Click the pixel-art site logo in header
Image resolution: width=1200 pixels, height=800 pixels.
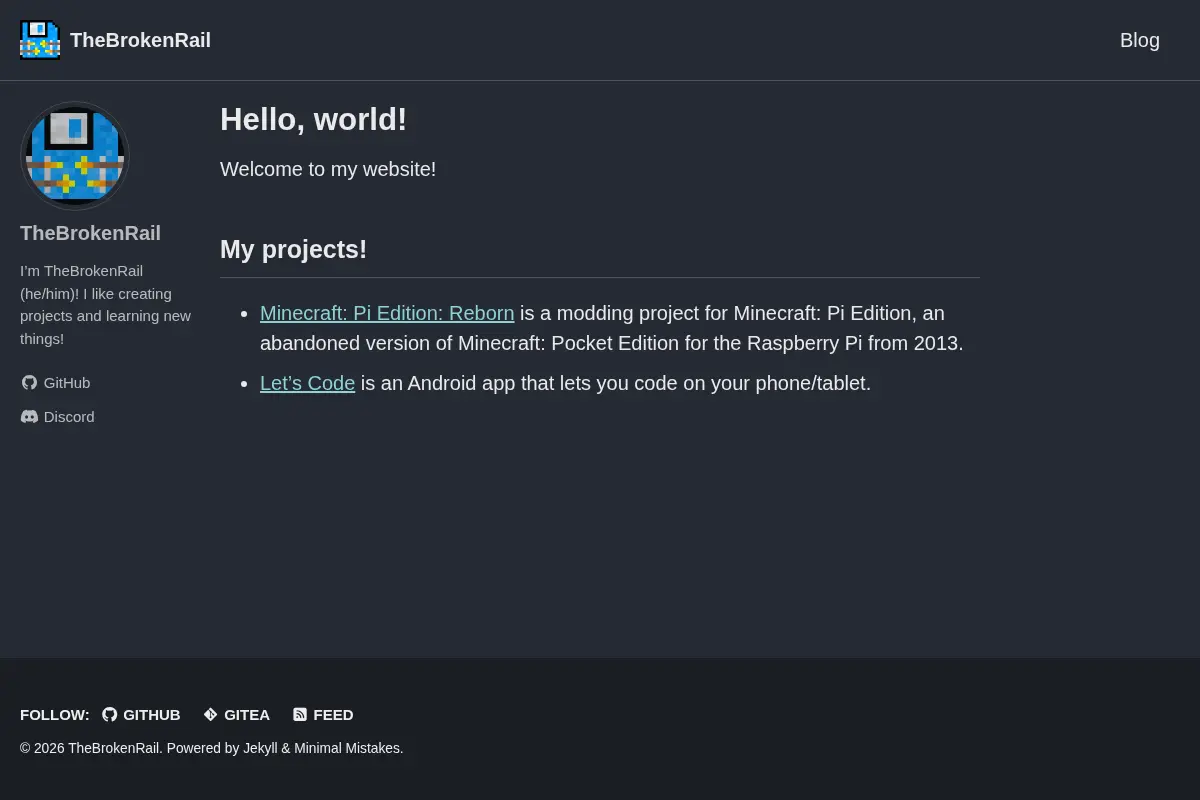(x=40, y=40)
